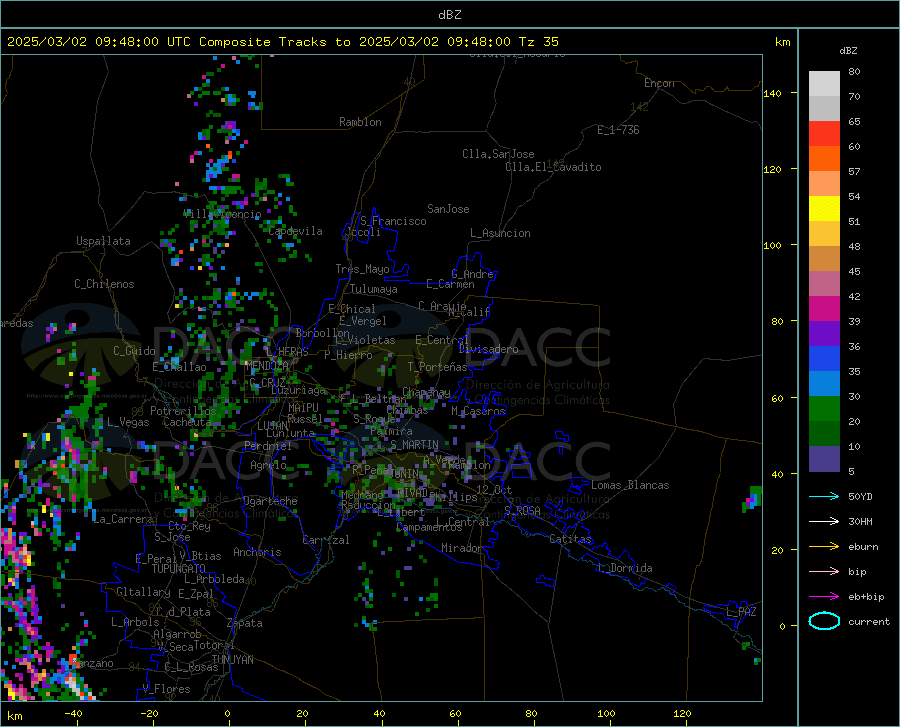Screen dimensions: 900x727
Task: Click the 0 km mark on right axis
Action: [782, 626]
